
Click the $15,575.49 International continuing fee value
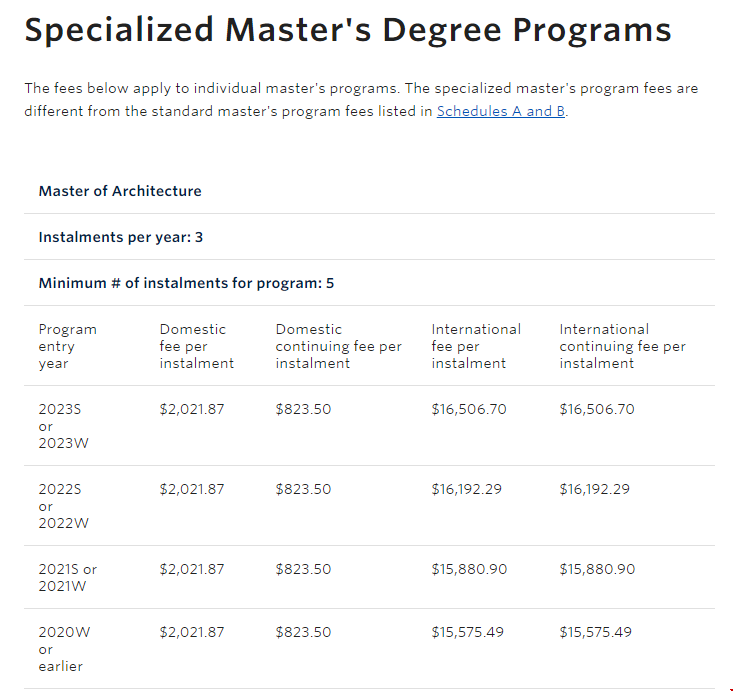pyautogui.click(x=596, y=632)
